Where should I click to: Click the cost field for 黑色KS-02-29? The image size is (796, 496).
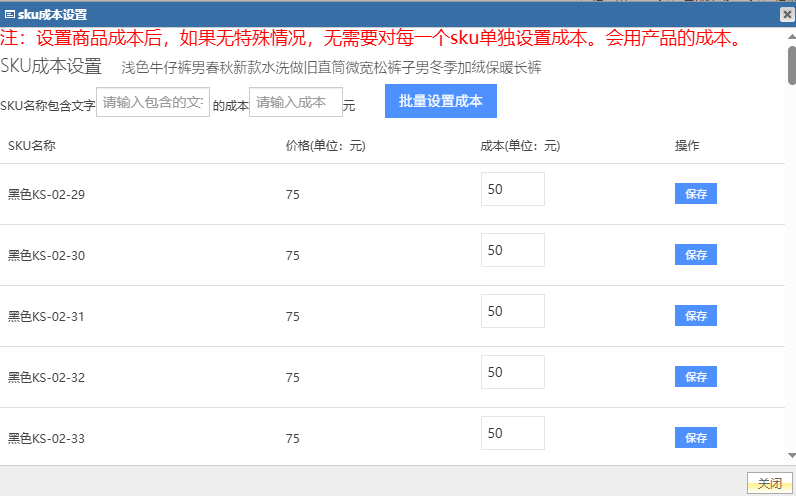coord(512,189)
